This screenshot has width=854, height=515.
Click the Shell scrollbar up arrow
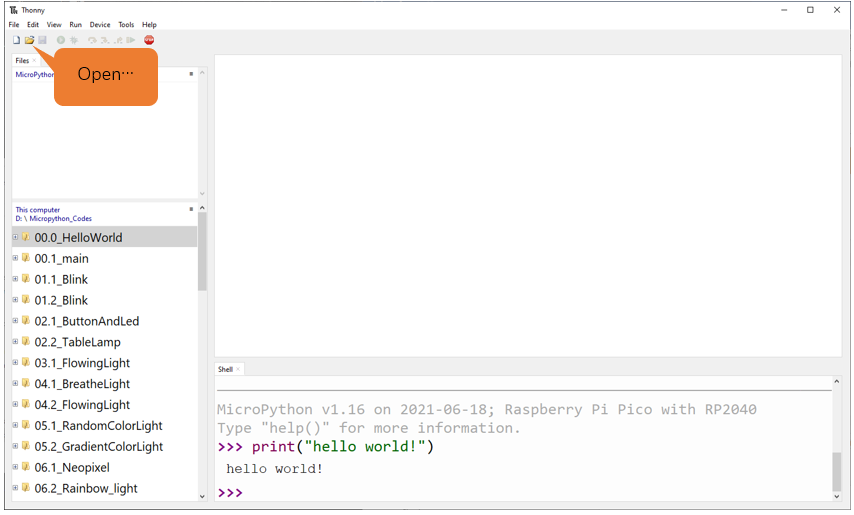tap(837, 382)
